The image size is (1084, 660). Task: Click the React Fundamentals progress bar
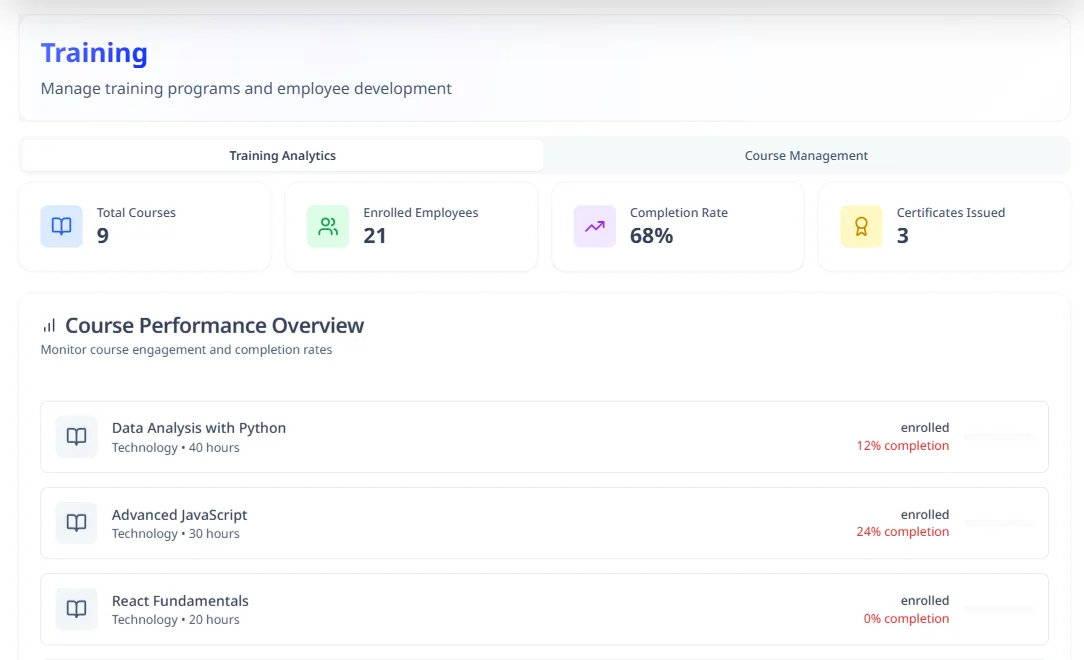pyautogui.click(x=998, y=609)
